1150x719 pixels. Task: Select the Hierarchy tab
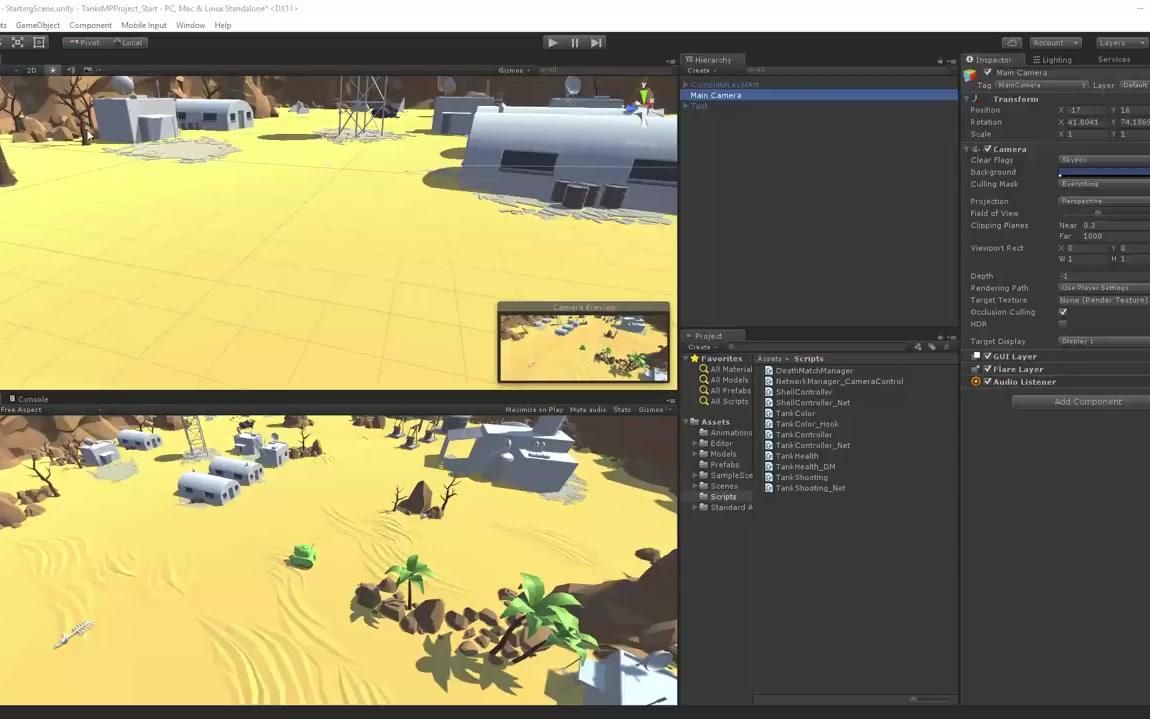click(x=712, y=59)
